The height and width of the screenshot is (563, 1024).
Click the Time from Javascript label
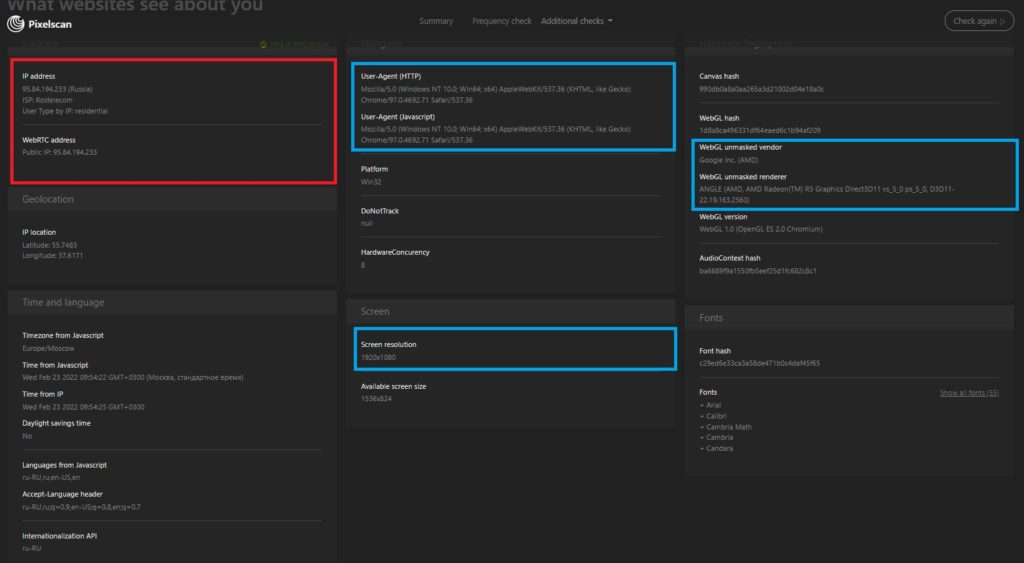pos(55,365)
